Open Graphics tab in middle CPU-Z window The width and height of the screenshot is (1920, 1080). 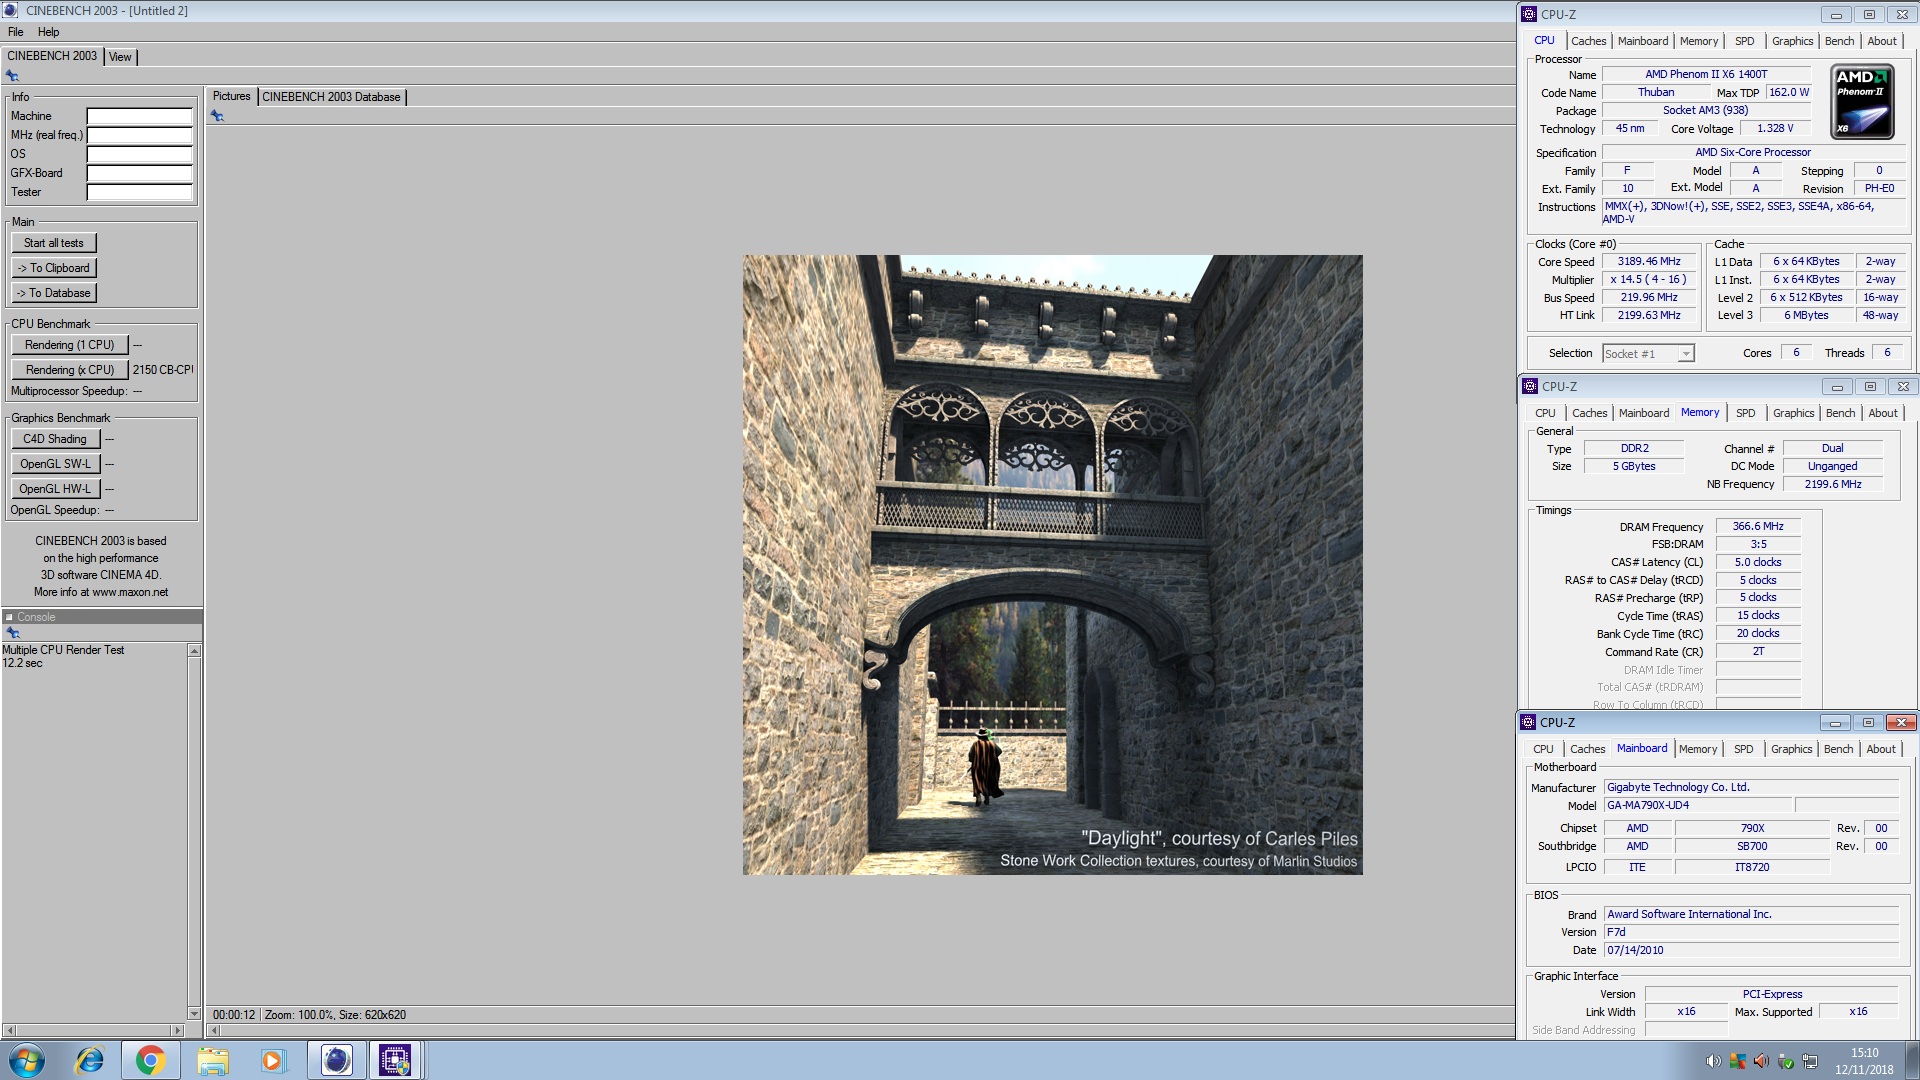tap(1793, 413)
